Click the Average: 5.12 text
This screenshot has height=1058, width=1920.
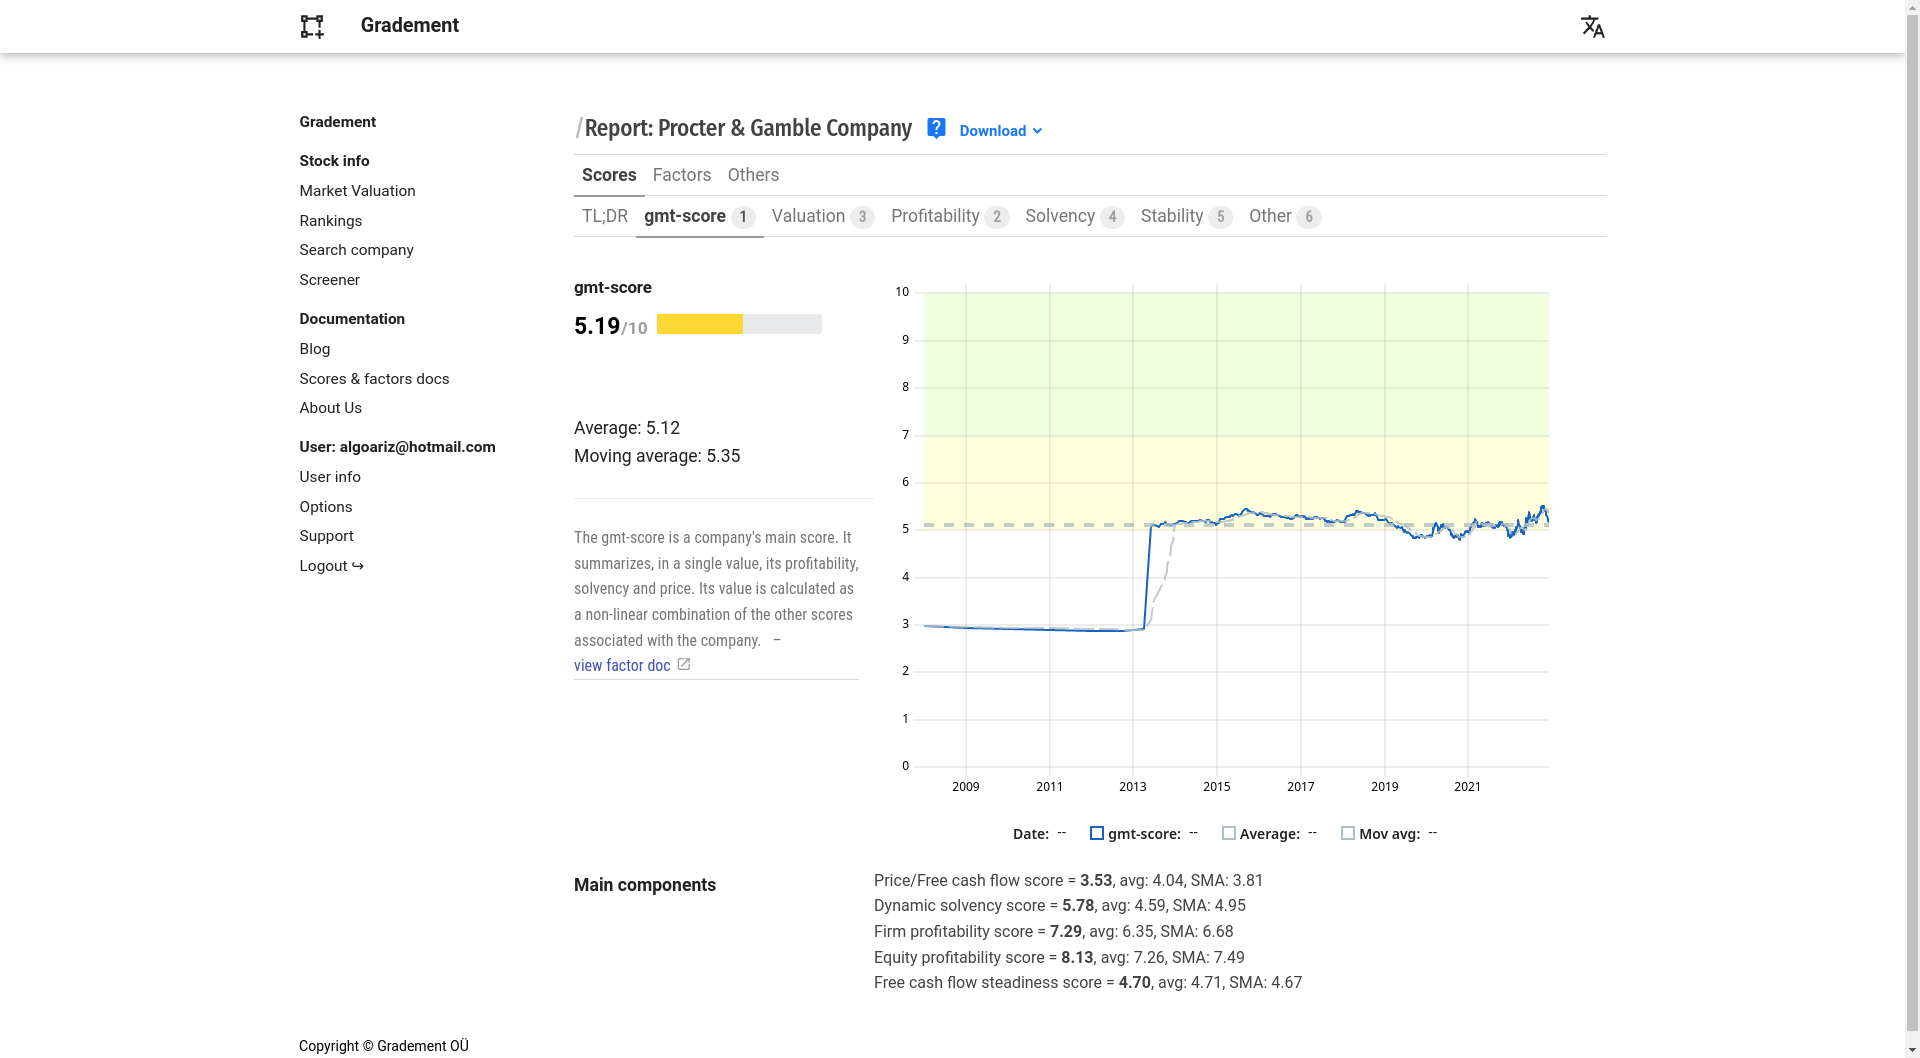(x=627, y=428)
